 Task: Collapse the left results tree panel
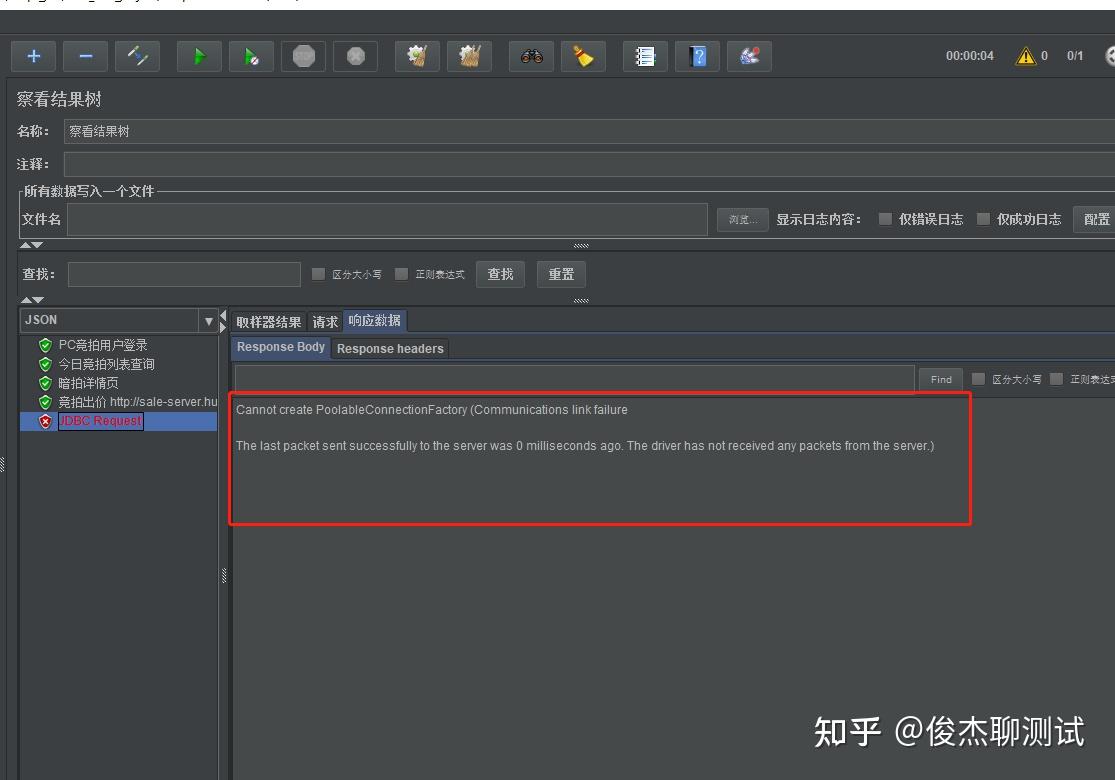click(x=222, y=316)
